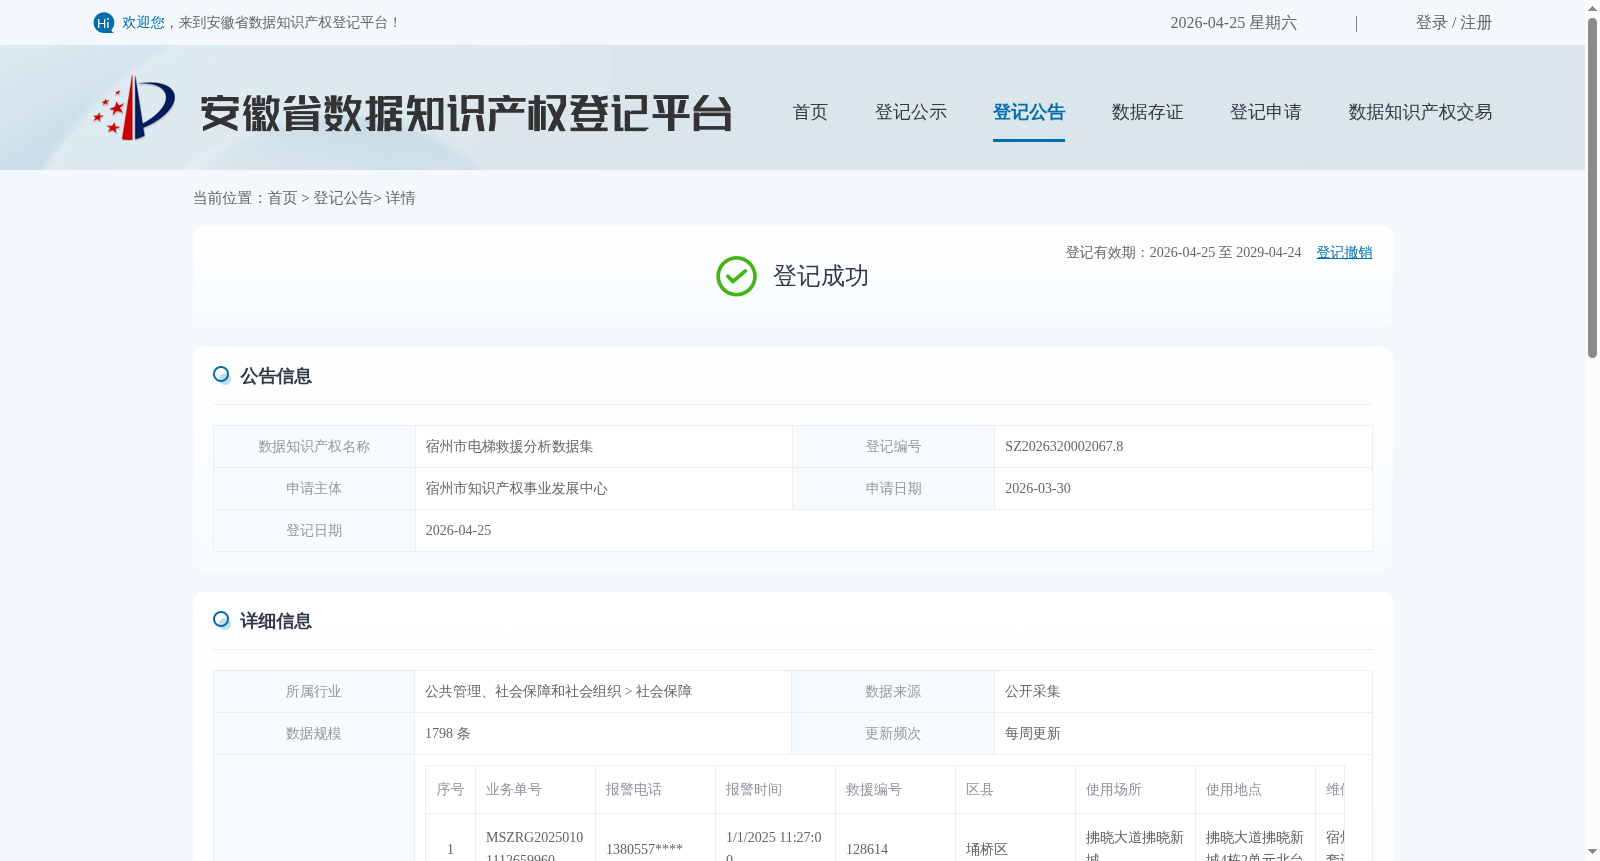Viewport: 1600px width, 861px height.
Task: Click the 登记编号 label cell
Action: (893, 446)
